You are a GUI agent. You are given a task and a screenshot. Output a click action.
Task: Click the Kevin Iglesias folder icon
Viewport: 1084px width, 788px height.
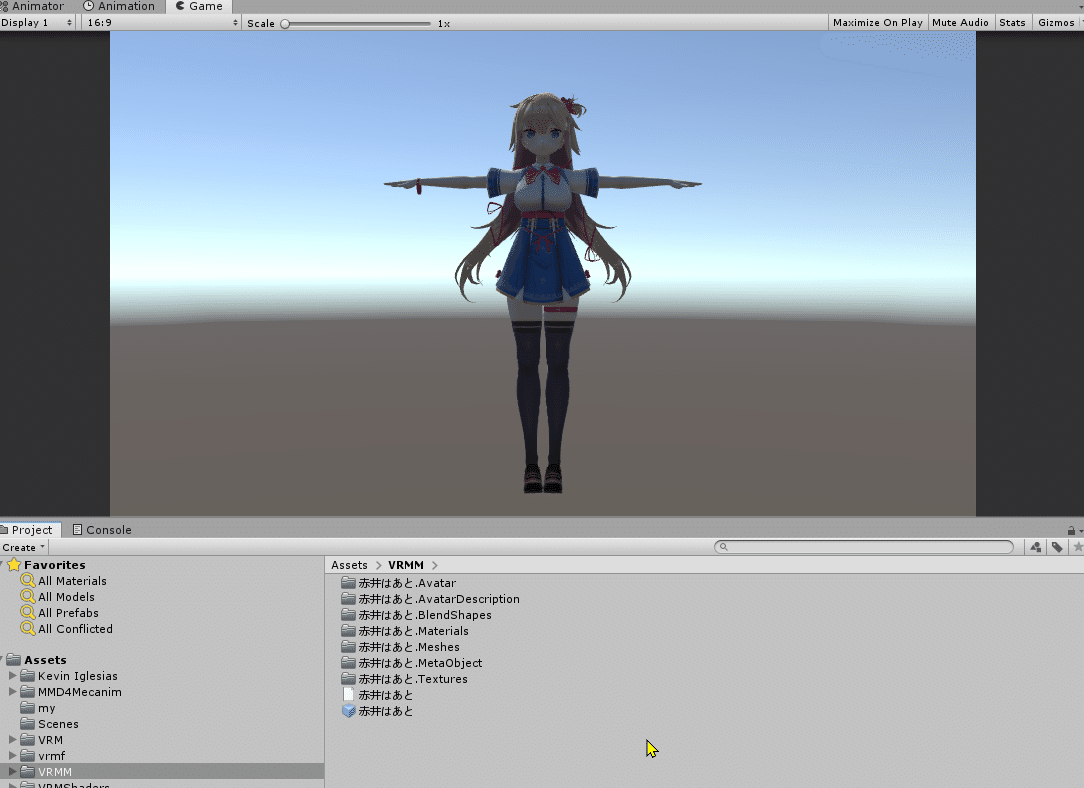[28, 675]
